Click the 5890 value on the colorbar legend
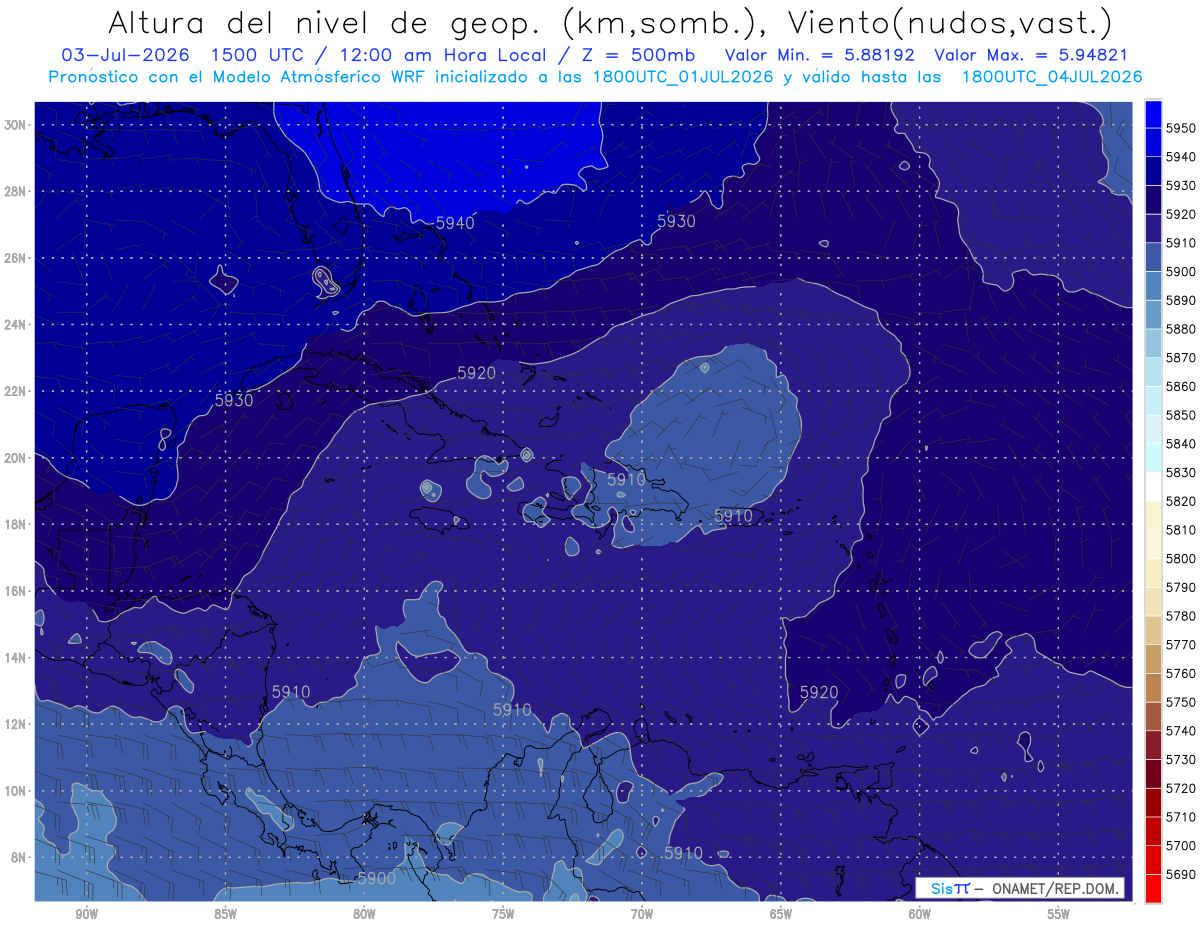This screenshot has width=1200, height=927. [x=1182, y=300]
